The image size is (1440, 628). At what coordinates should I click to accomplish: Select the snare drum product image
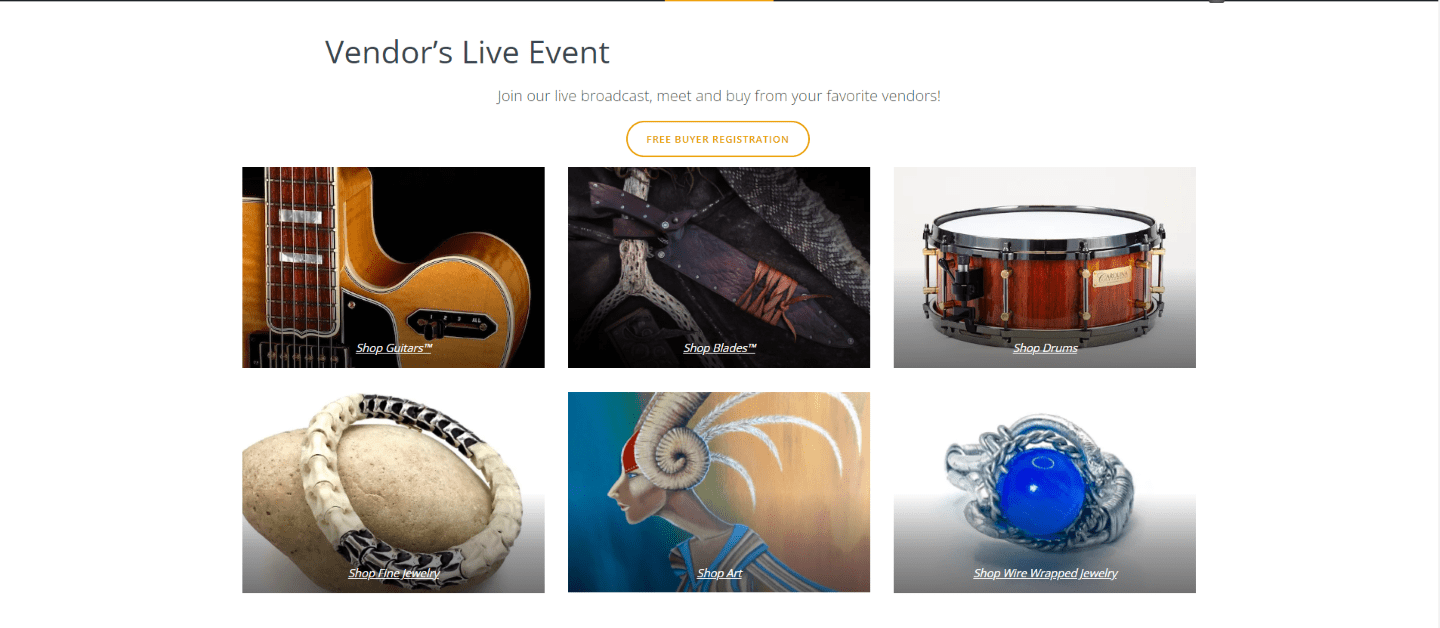tap(1045, 267)
